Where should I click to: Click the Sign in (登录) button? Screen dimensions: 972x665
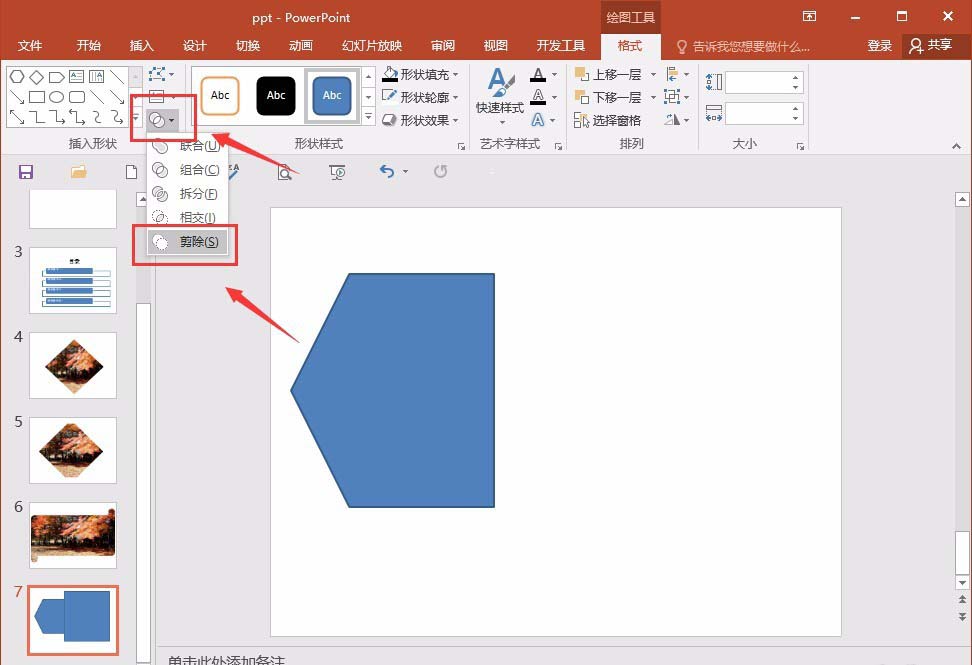(879, 46)
